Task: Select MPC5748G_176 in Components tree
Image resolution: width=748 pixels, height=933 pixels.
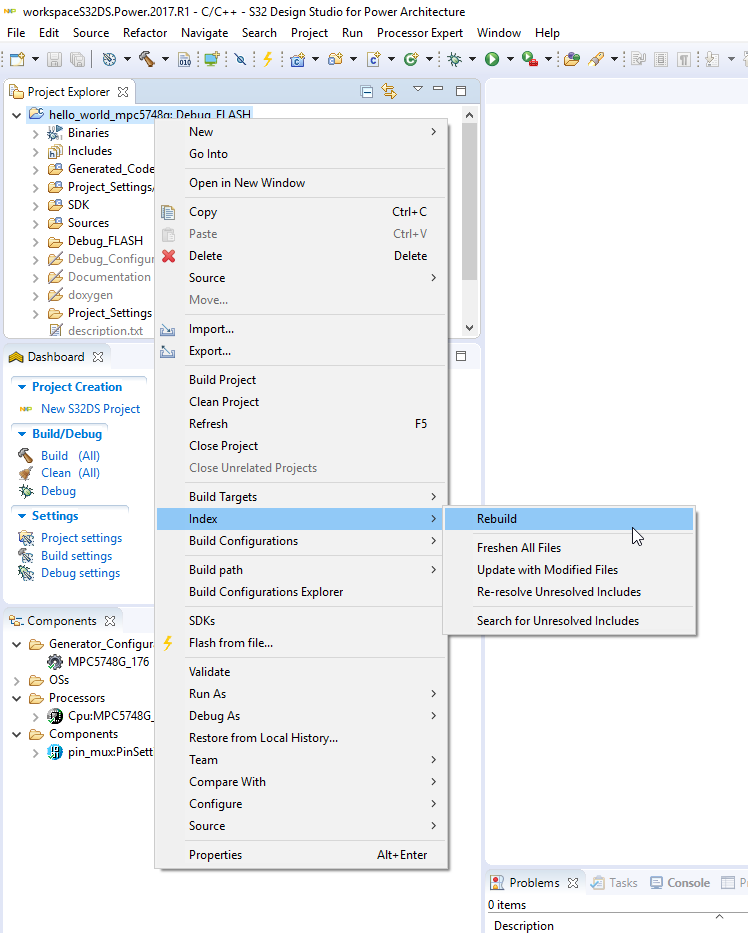Action: coord(108,662)
